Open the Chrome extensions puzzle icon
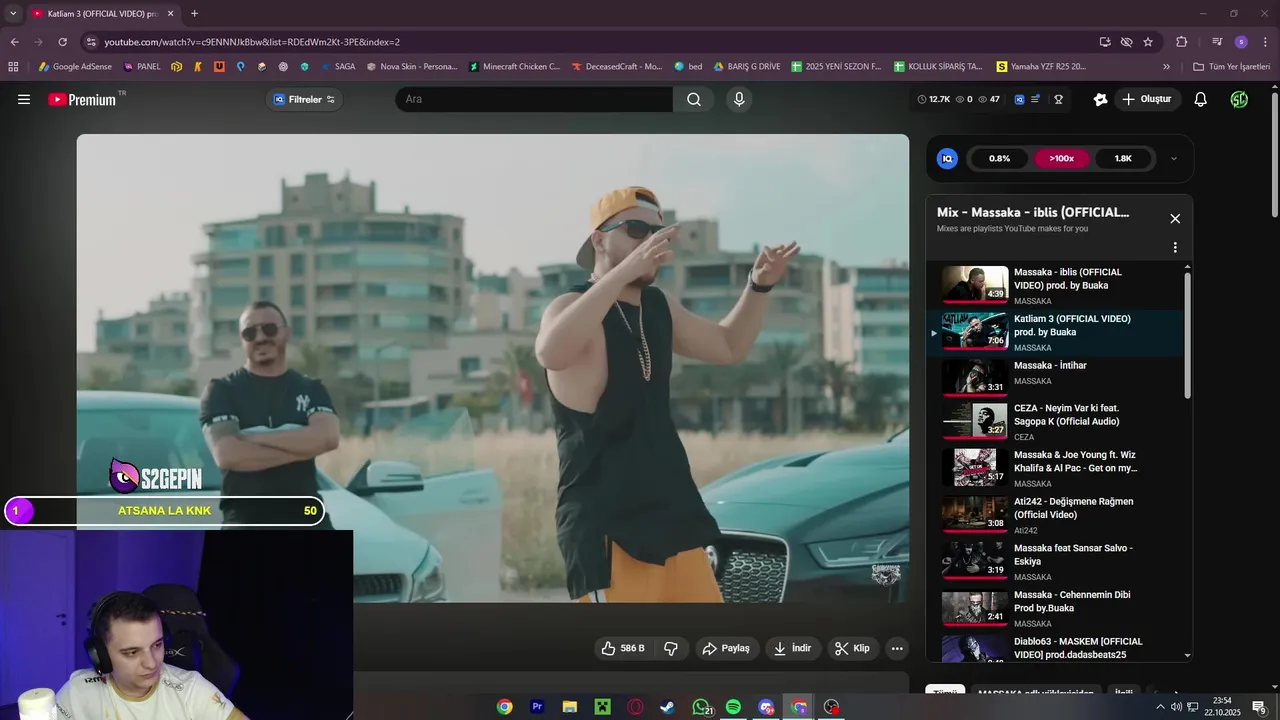Viewport: 1280px width, 720px height. [x=1182, y=42]
